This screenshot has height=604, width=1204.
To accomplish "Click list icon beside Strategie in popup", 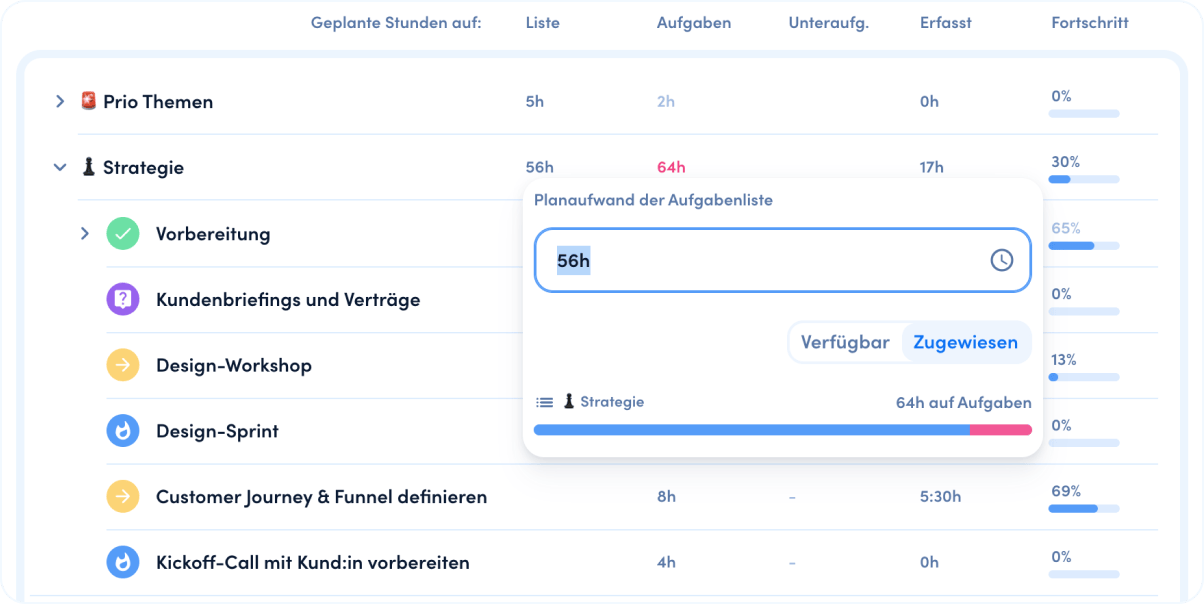I will tap(544, 402).
